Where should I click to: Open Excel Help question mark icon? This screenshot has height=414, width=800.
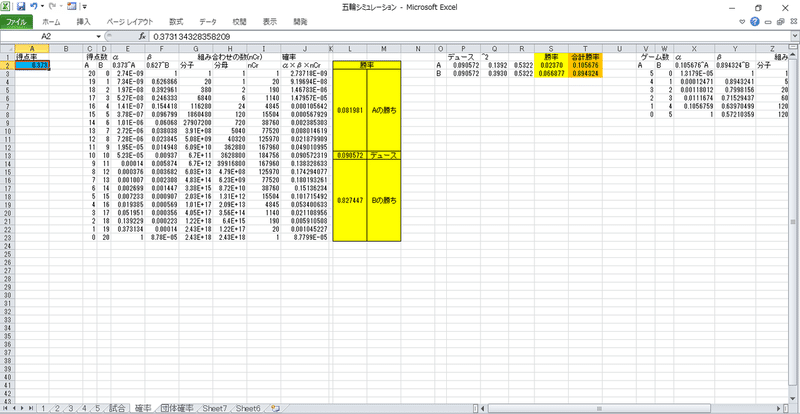coord(755,22)
